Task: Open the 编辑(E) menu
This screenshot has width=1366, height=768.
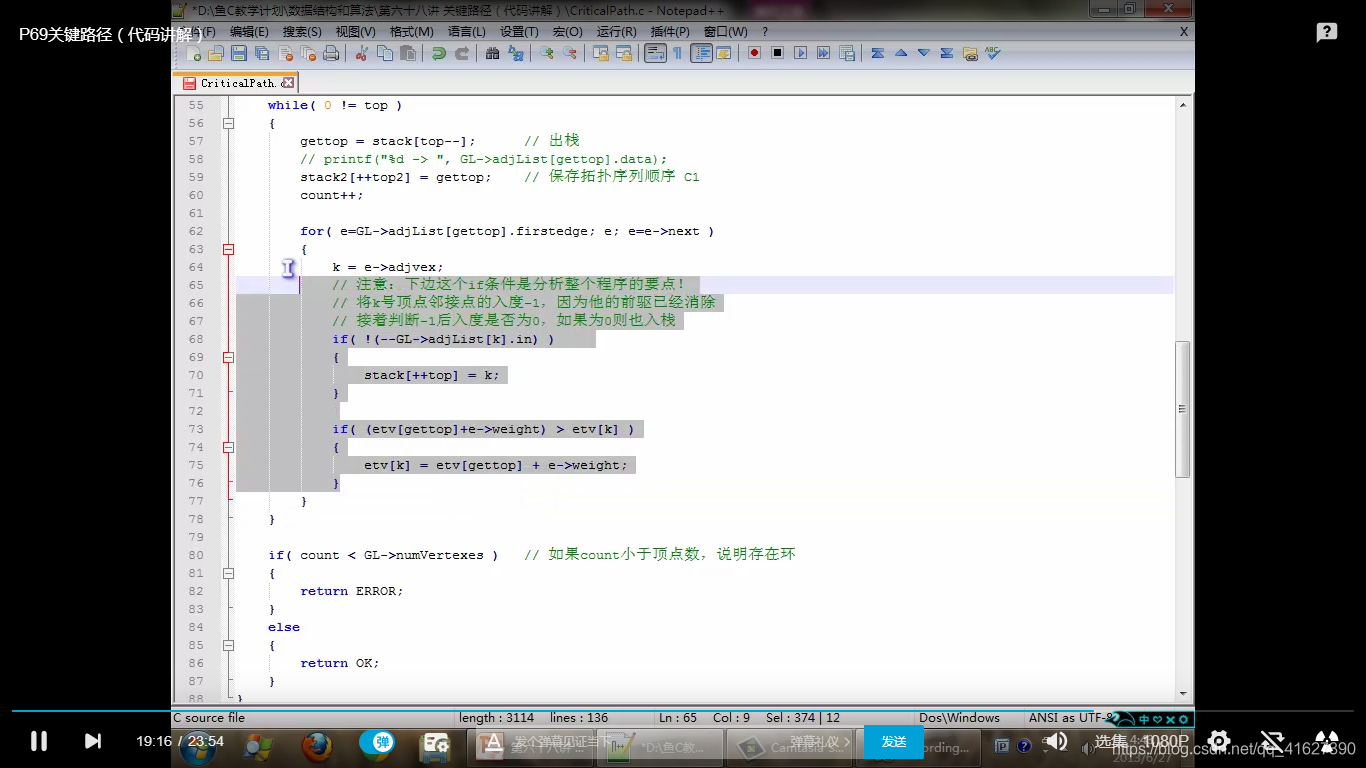Action: tap(249, 31)
